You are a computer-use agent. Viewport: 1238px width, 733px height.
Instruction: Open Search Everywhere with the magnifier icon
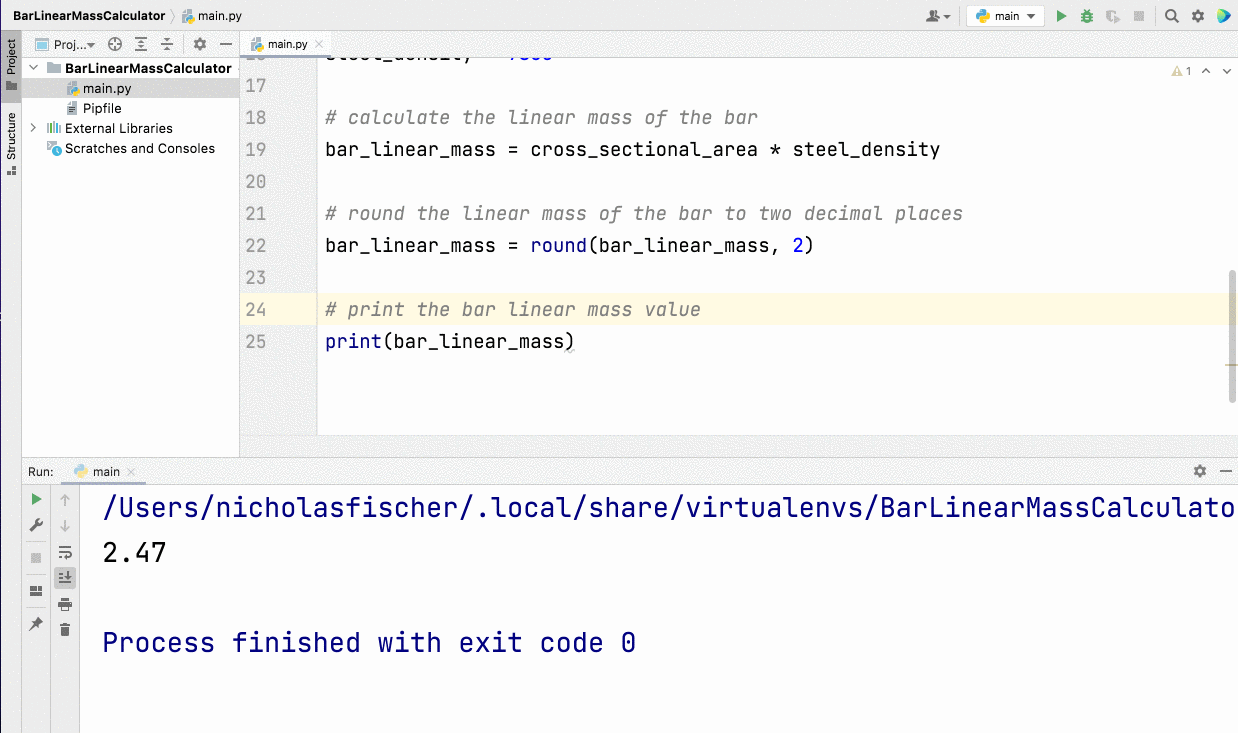[x=1171, y=16]
